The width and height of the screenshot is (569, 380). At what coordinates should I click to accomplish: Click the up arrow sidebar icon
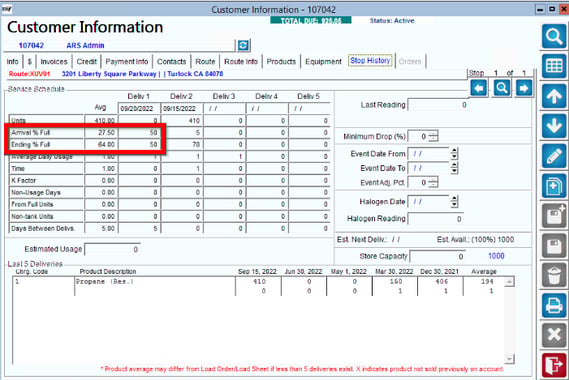pyautogui.click(x=554, y=97)
